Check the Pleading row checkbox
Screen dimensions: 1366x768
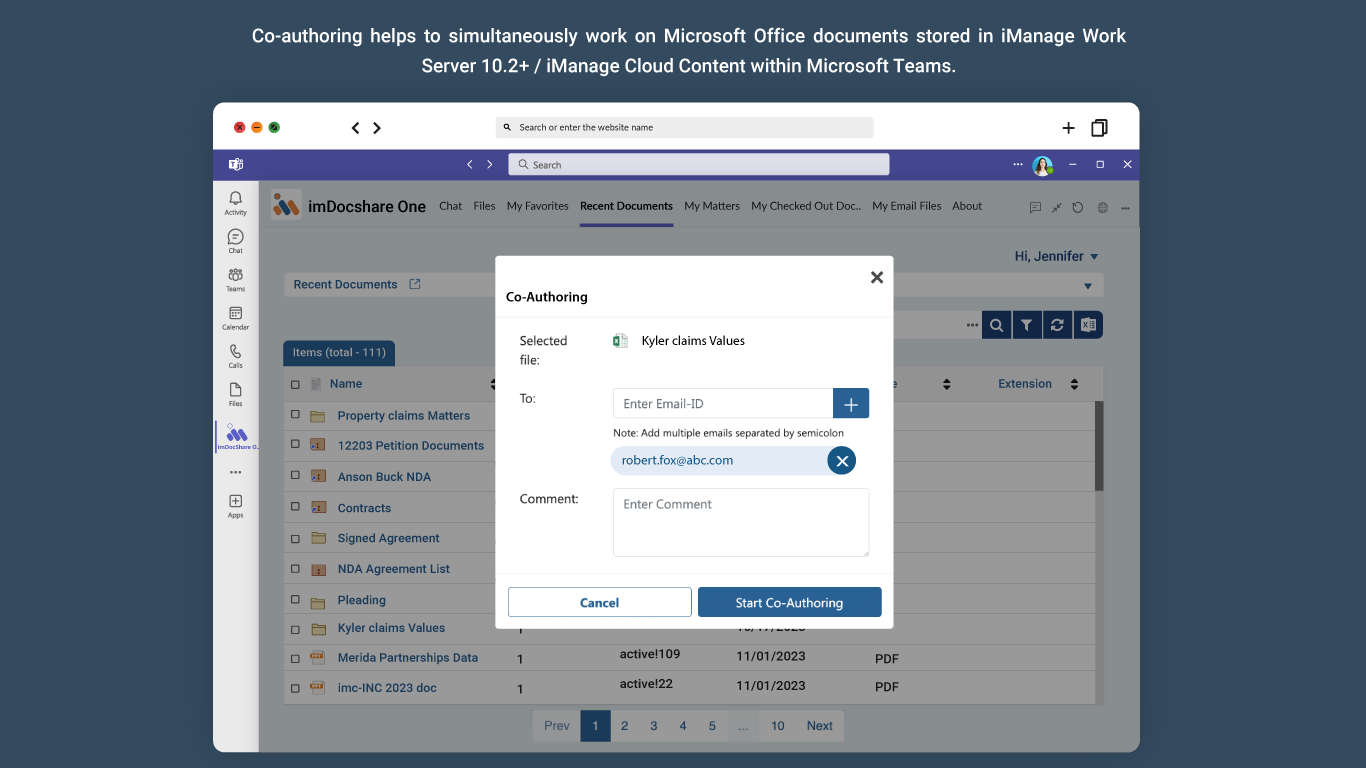[295, 600]
